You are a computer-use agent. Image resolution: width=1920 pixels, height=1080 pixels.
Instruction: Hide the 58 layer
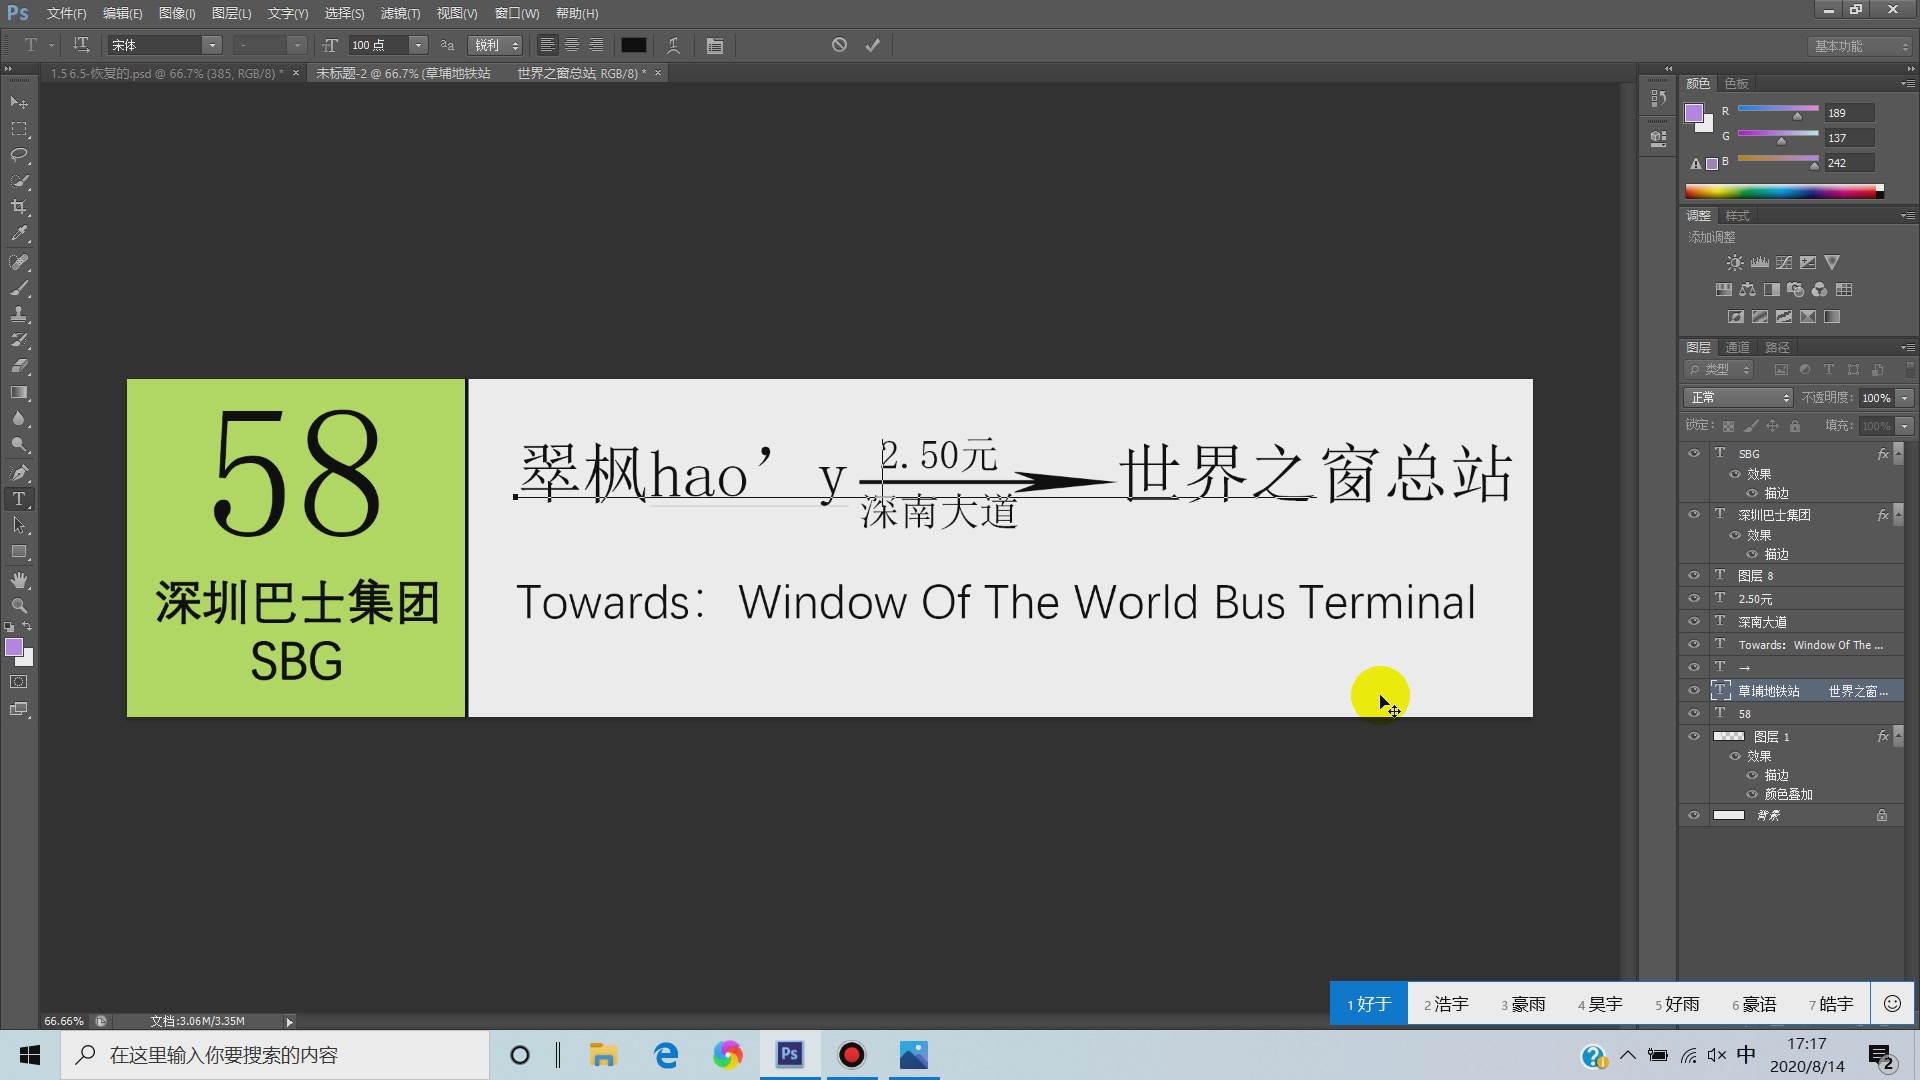1694,714
